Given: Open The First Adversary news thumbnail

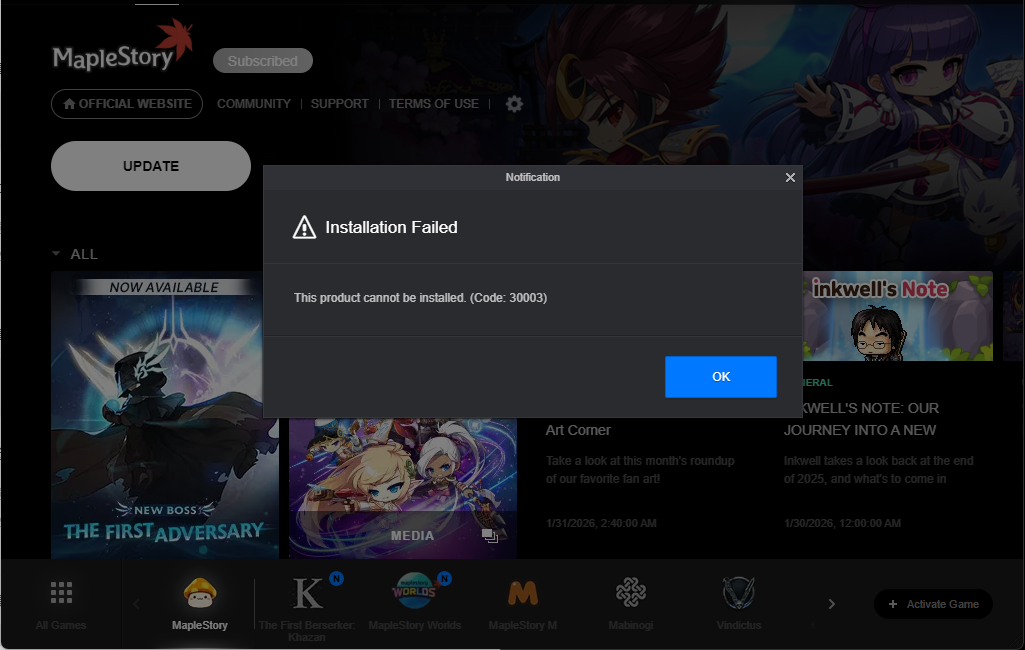Looking at the screenshot, I should click(165, 414).
